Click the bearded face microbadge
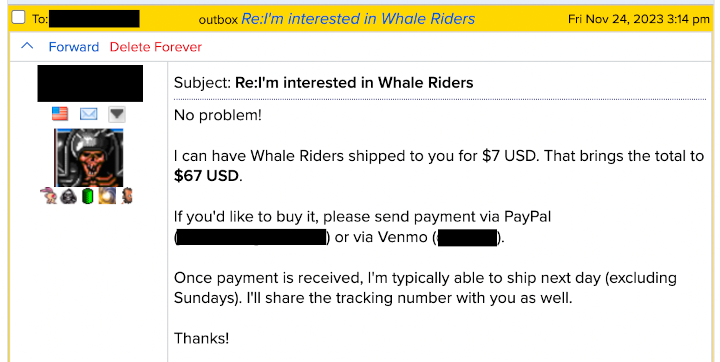 pyautogui.click(x=127, y=196)
